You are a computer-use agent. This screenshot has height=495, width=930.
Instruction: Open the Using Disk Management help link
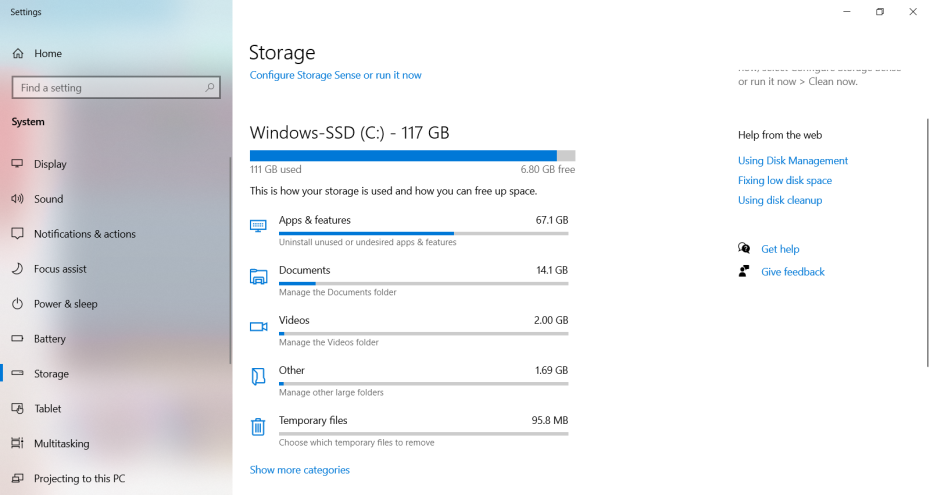click(793, 161)
